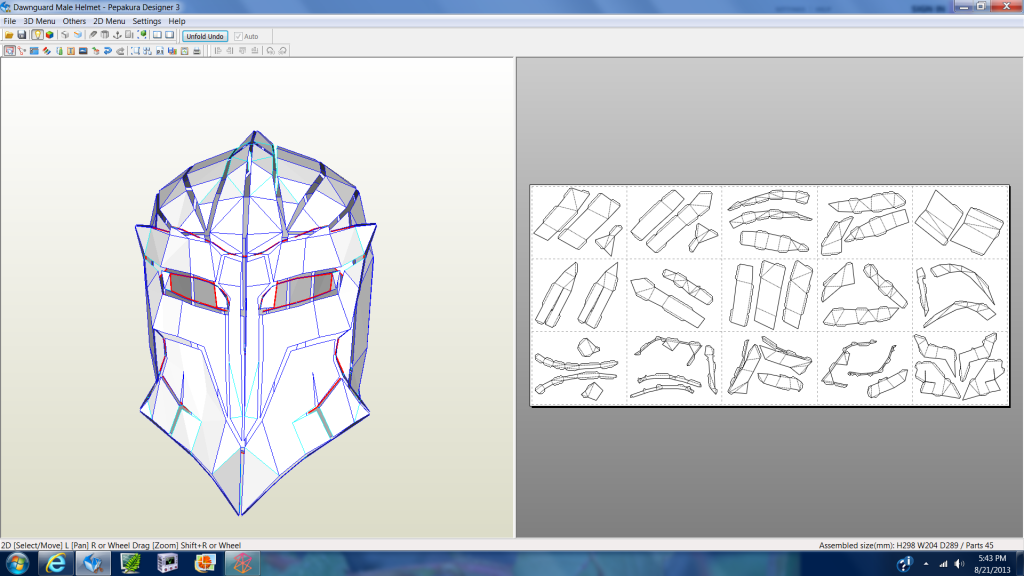Click the green cube selection icon
Image resolution: width=1024 pixels, height=576 pixels.
pyautogui.click(x=142, y=35)
